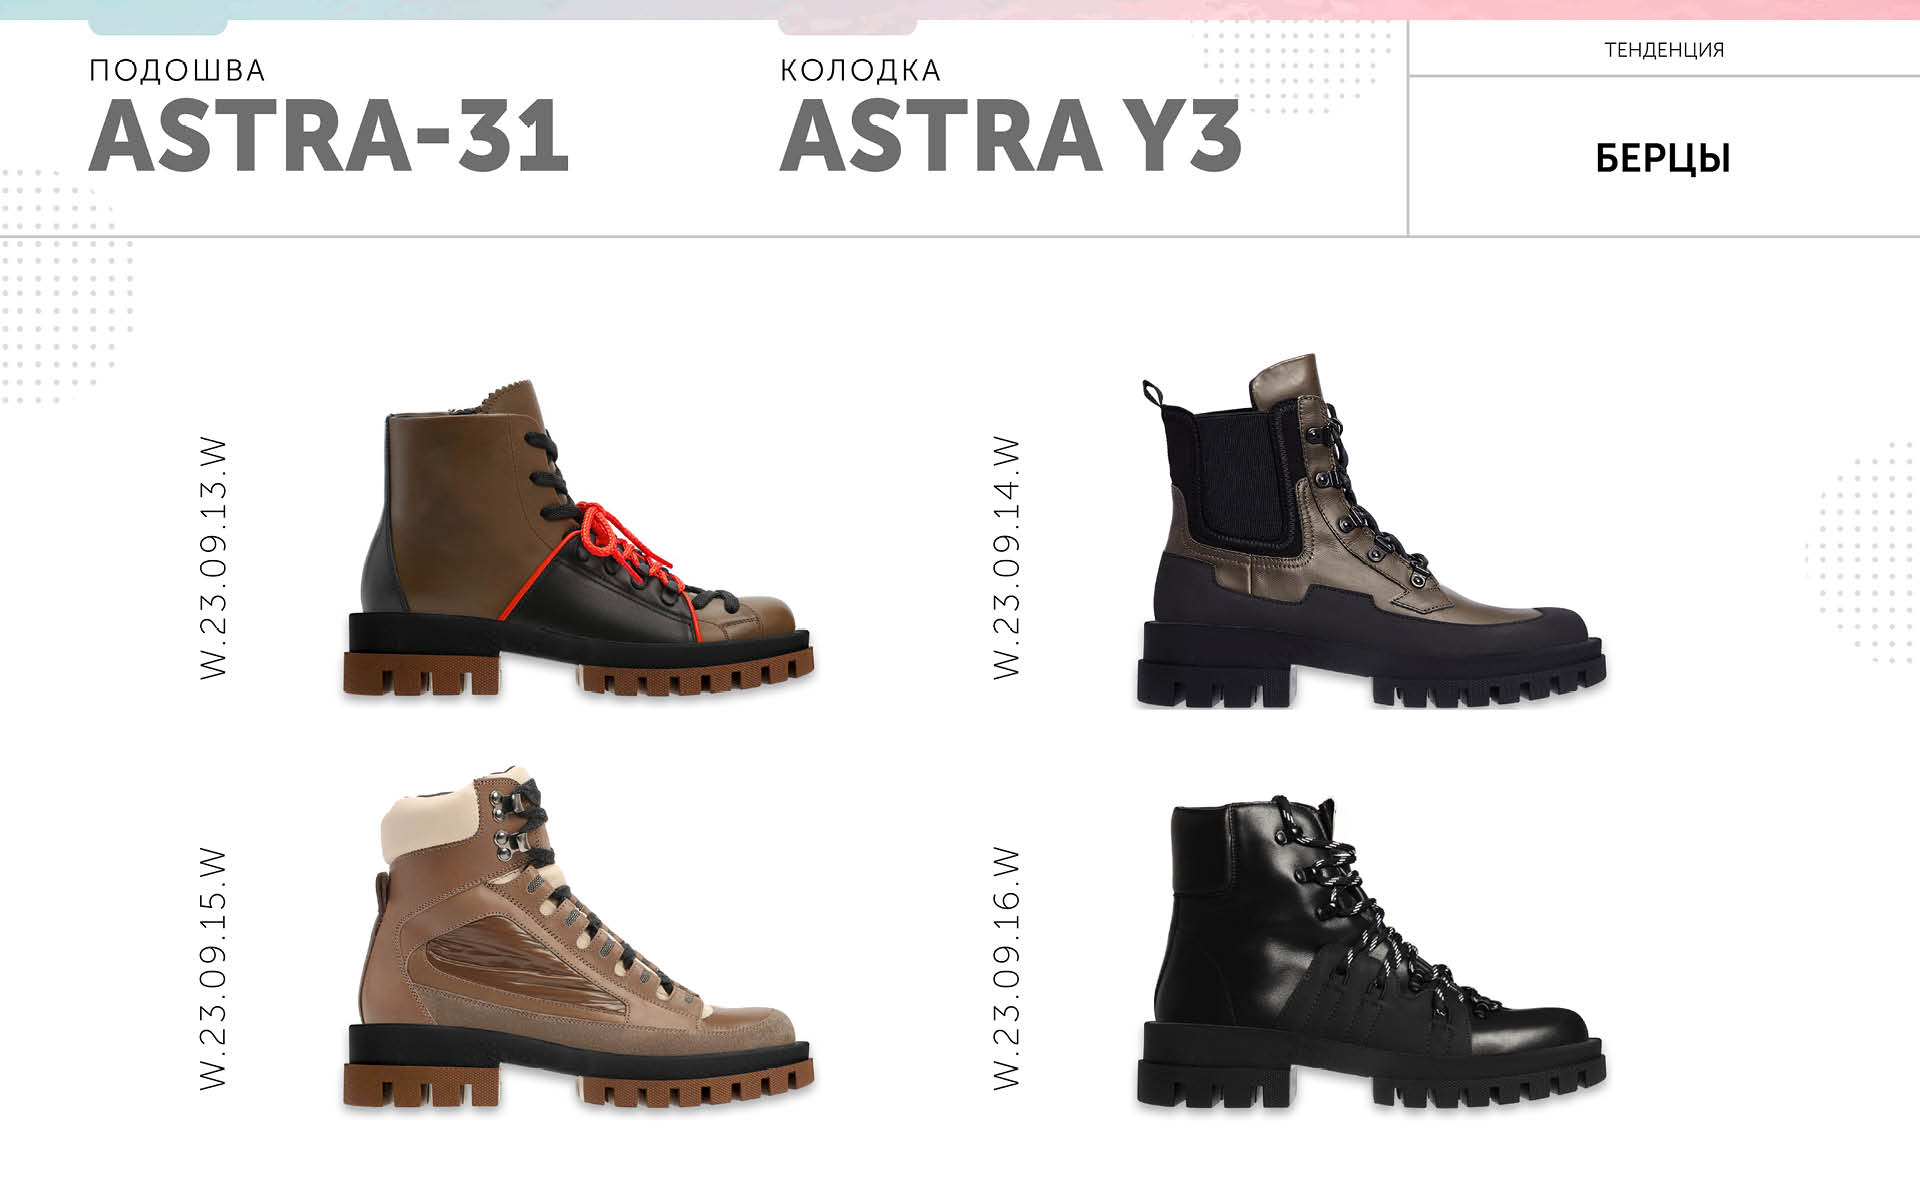The image size is (1920, 1200).
Task: Click the ASTRA-31 sole title
Action: point(329,136)
